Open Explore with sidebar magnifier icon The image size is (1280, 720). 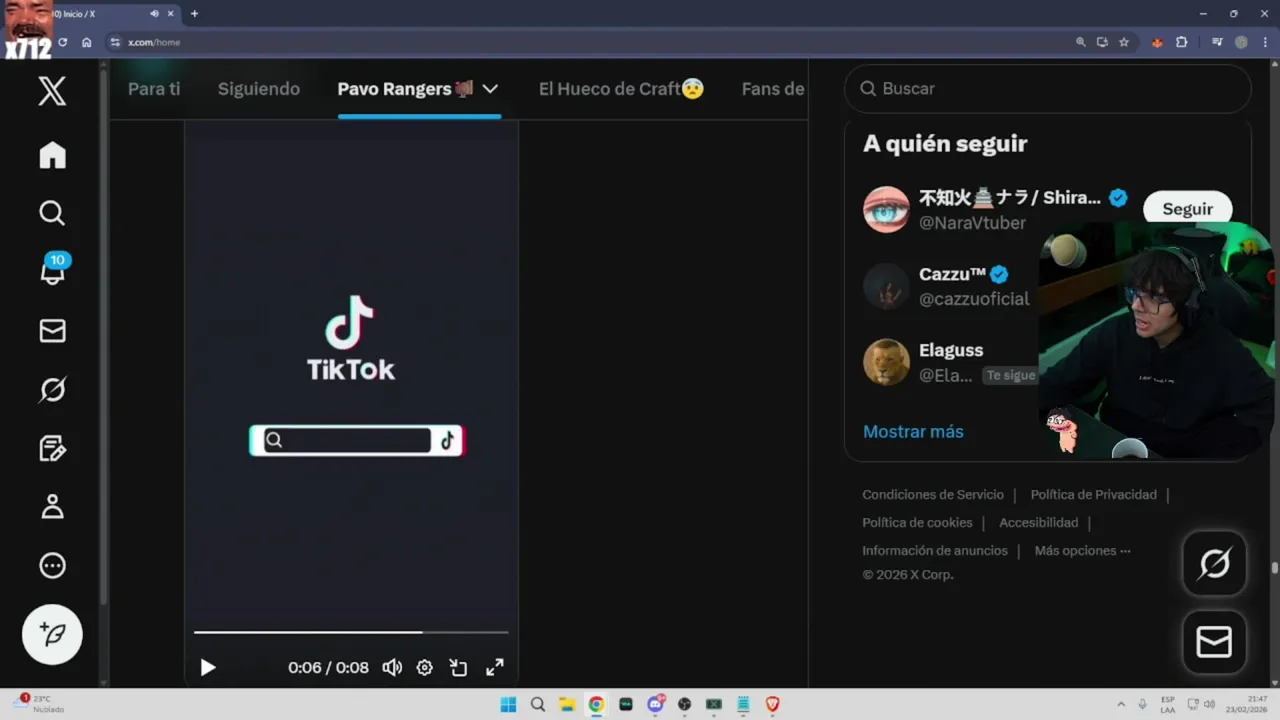(52, 213)
